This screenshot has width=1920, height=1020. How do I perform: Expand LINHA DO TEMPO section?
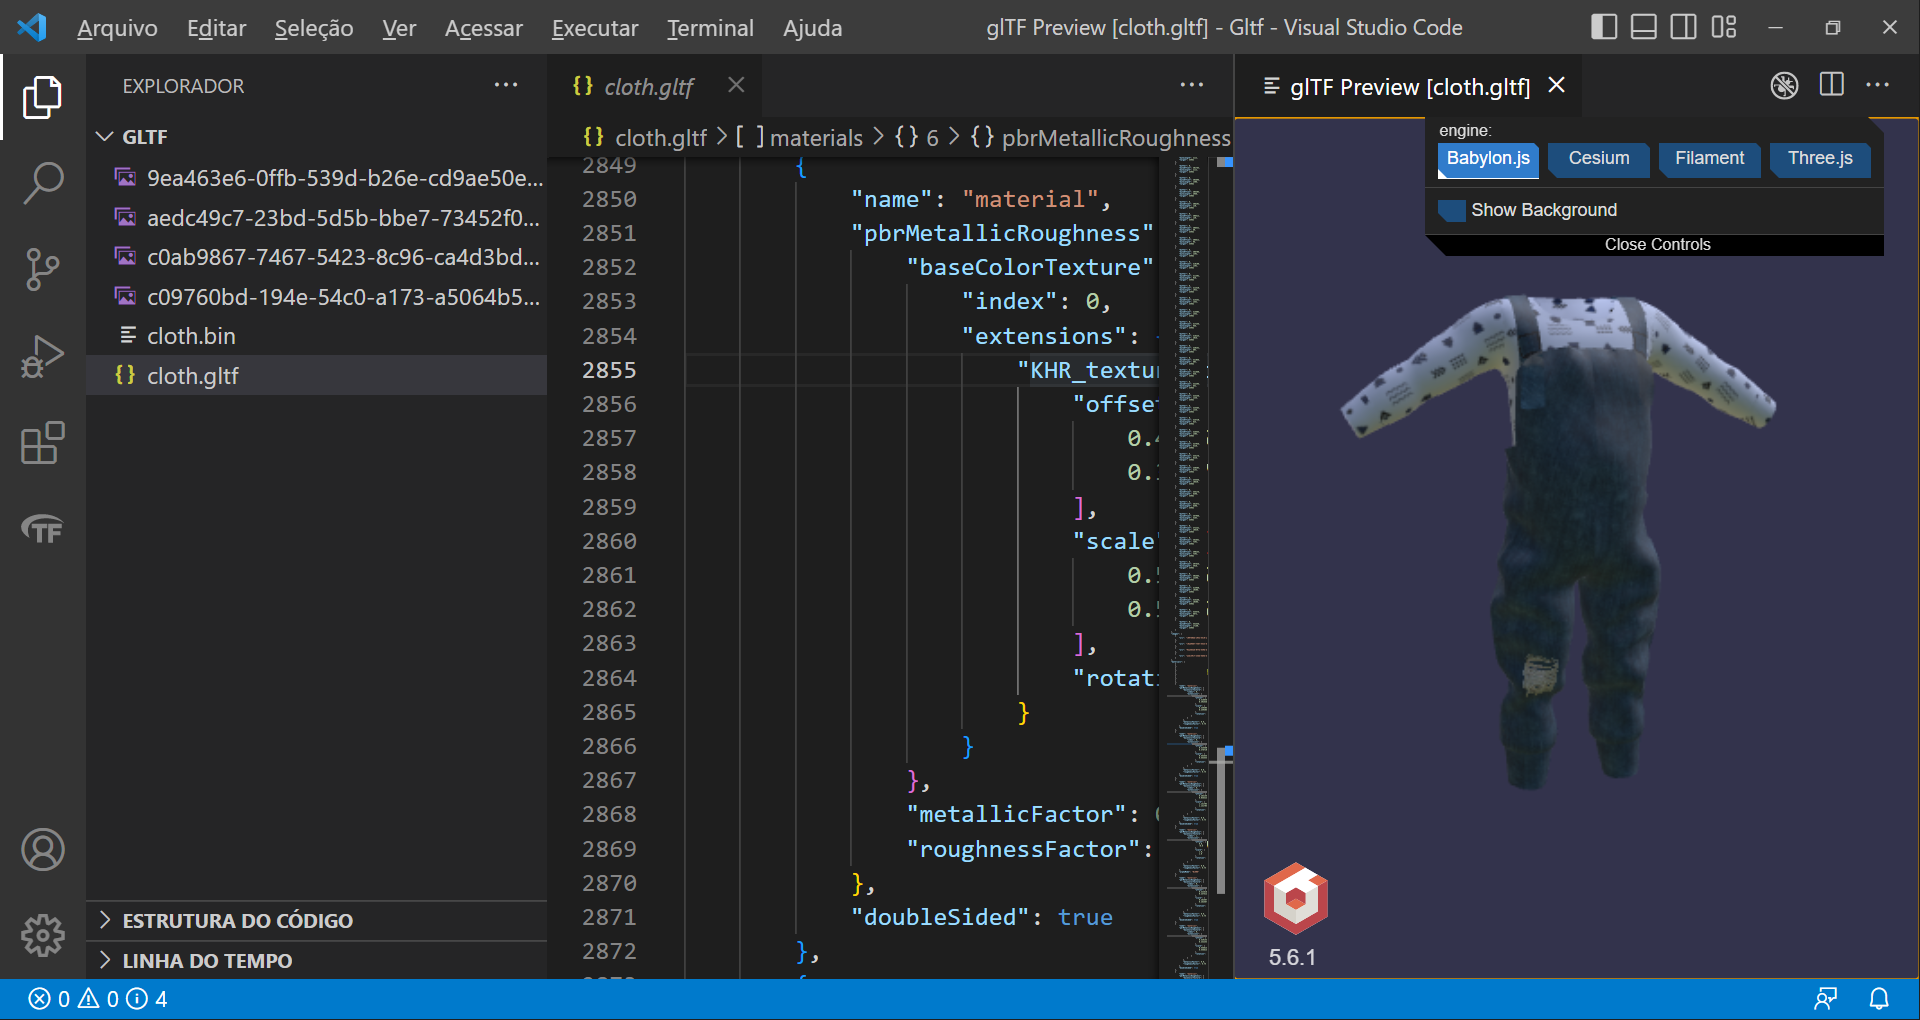[x=317, y=960]
